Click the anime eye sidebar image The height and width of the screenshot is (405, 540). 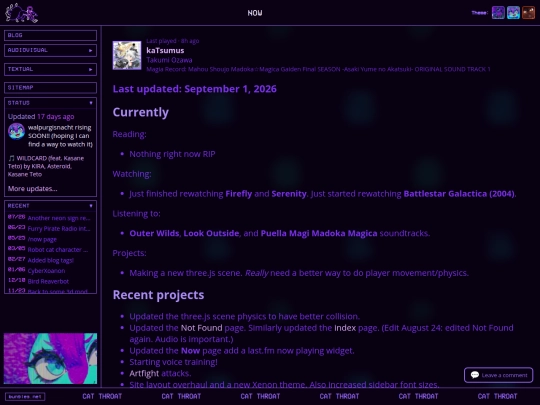[x=50, y=358]
